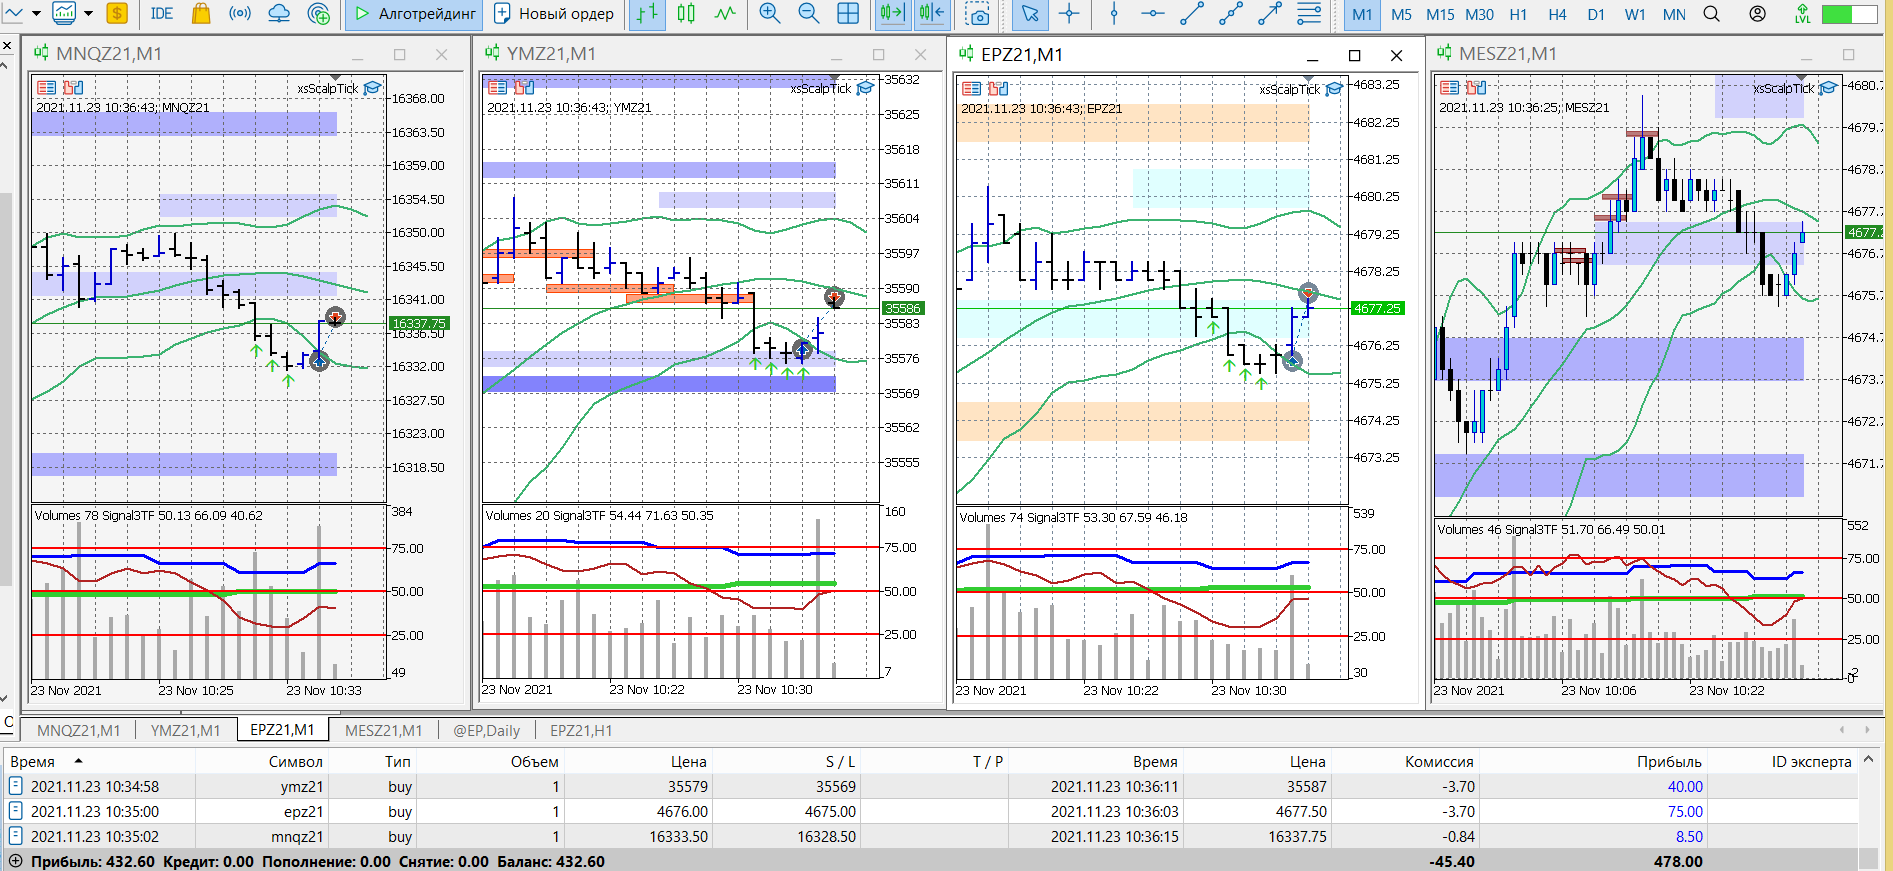Sort trade history by Прибыль column

coord(1668,761)
